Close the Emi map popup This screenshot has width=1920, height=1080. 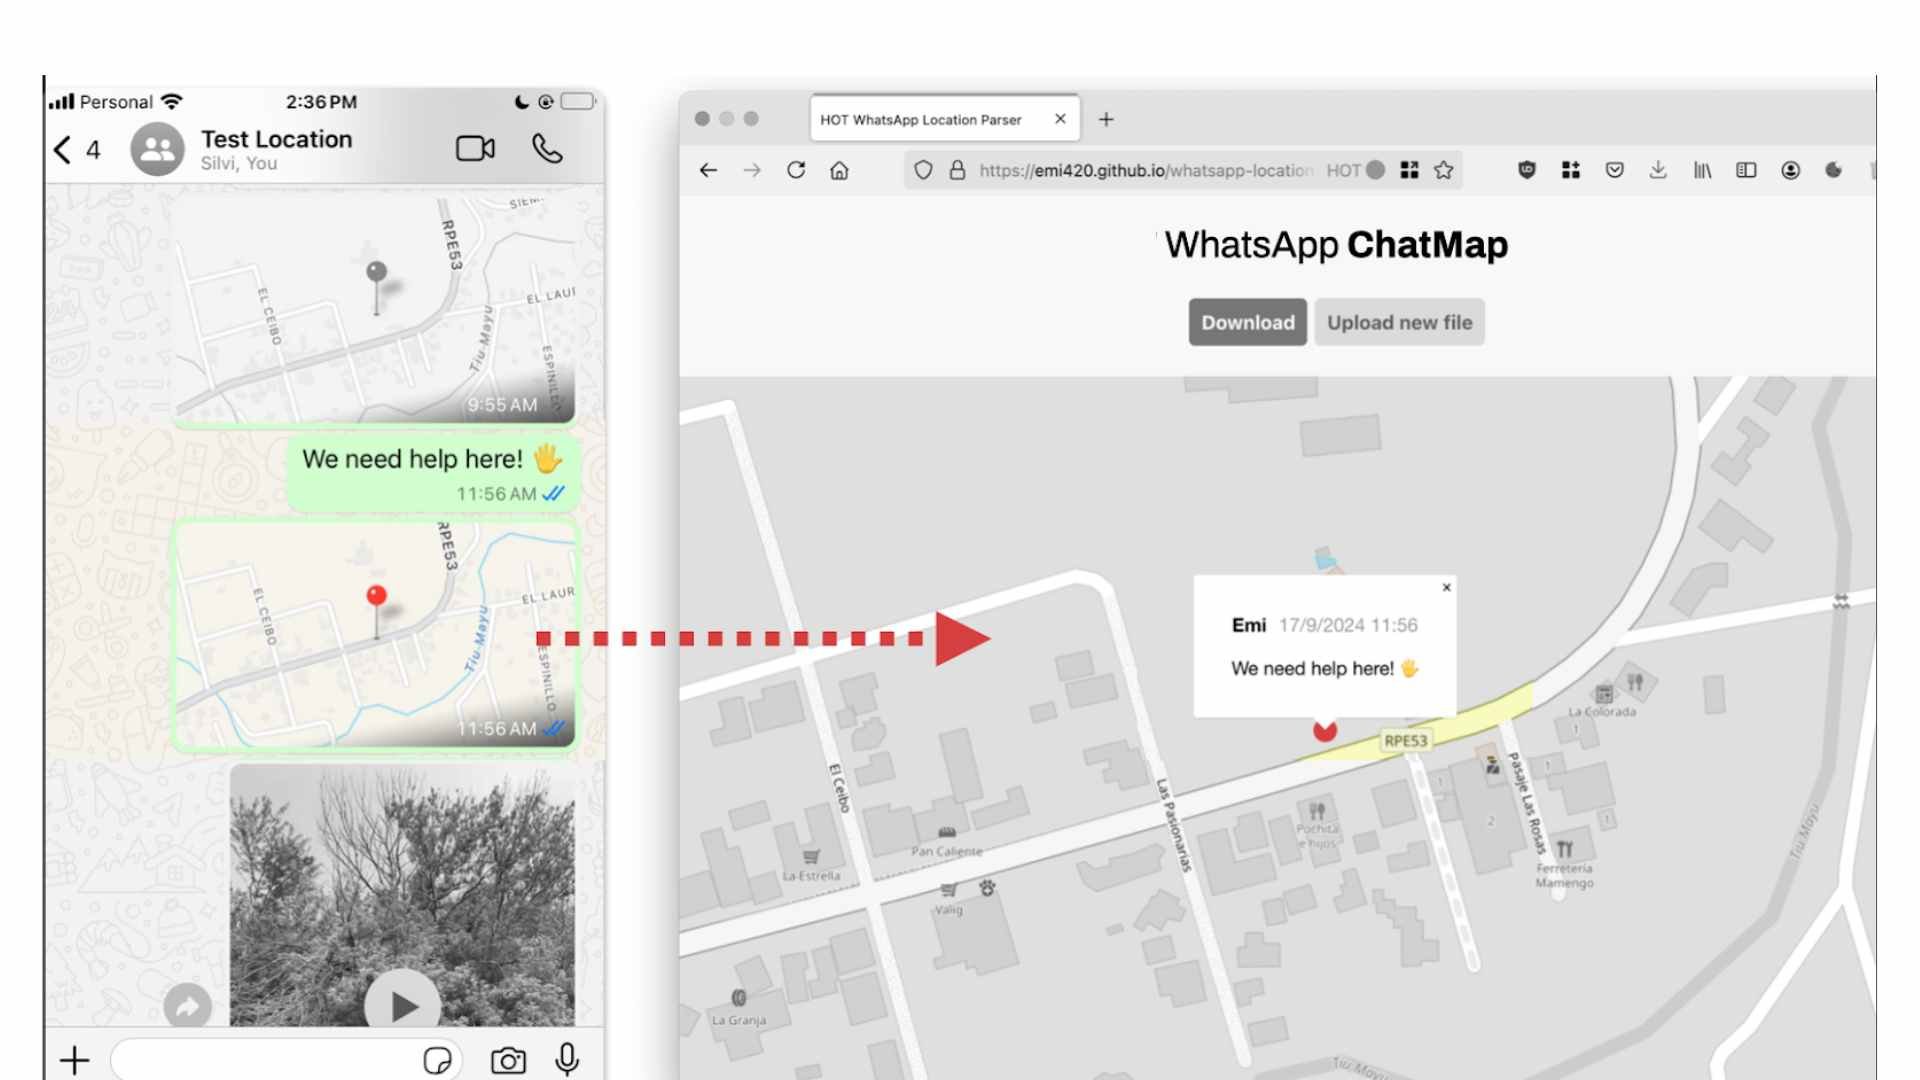point(1447,588)
